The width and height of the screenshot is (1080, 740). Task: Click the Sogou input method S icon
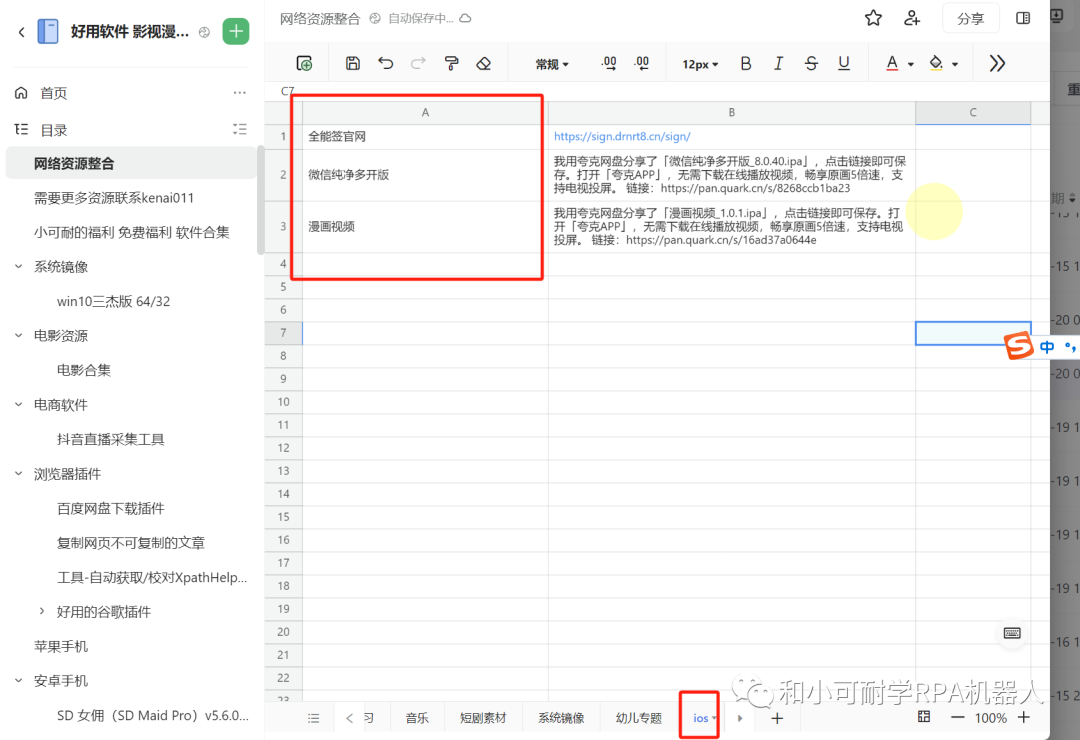coord(1019,345)
